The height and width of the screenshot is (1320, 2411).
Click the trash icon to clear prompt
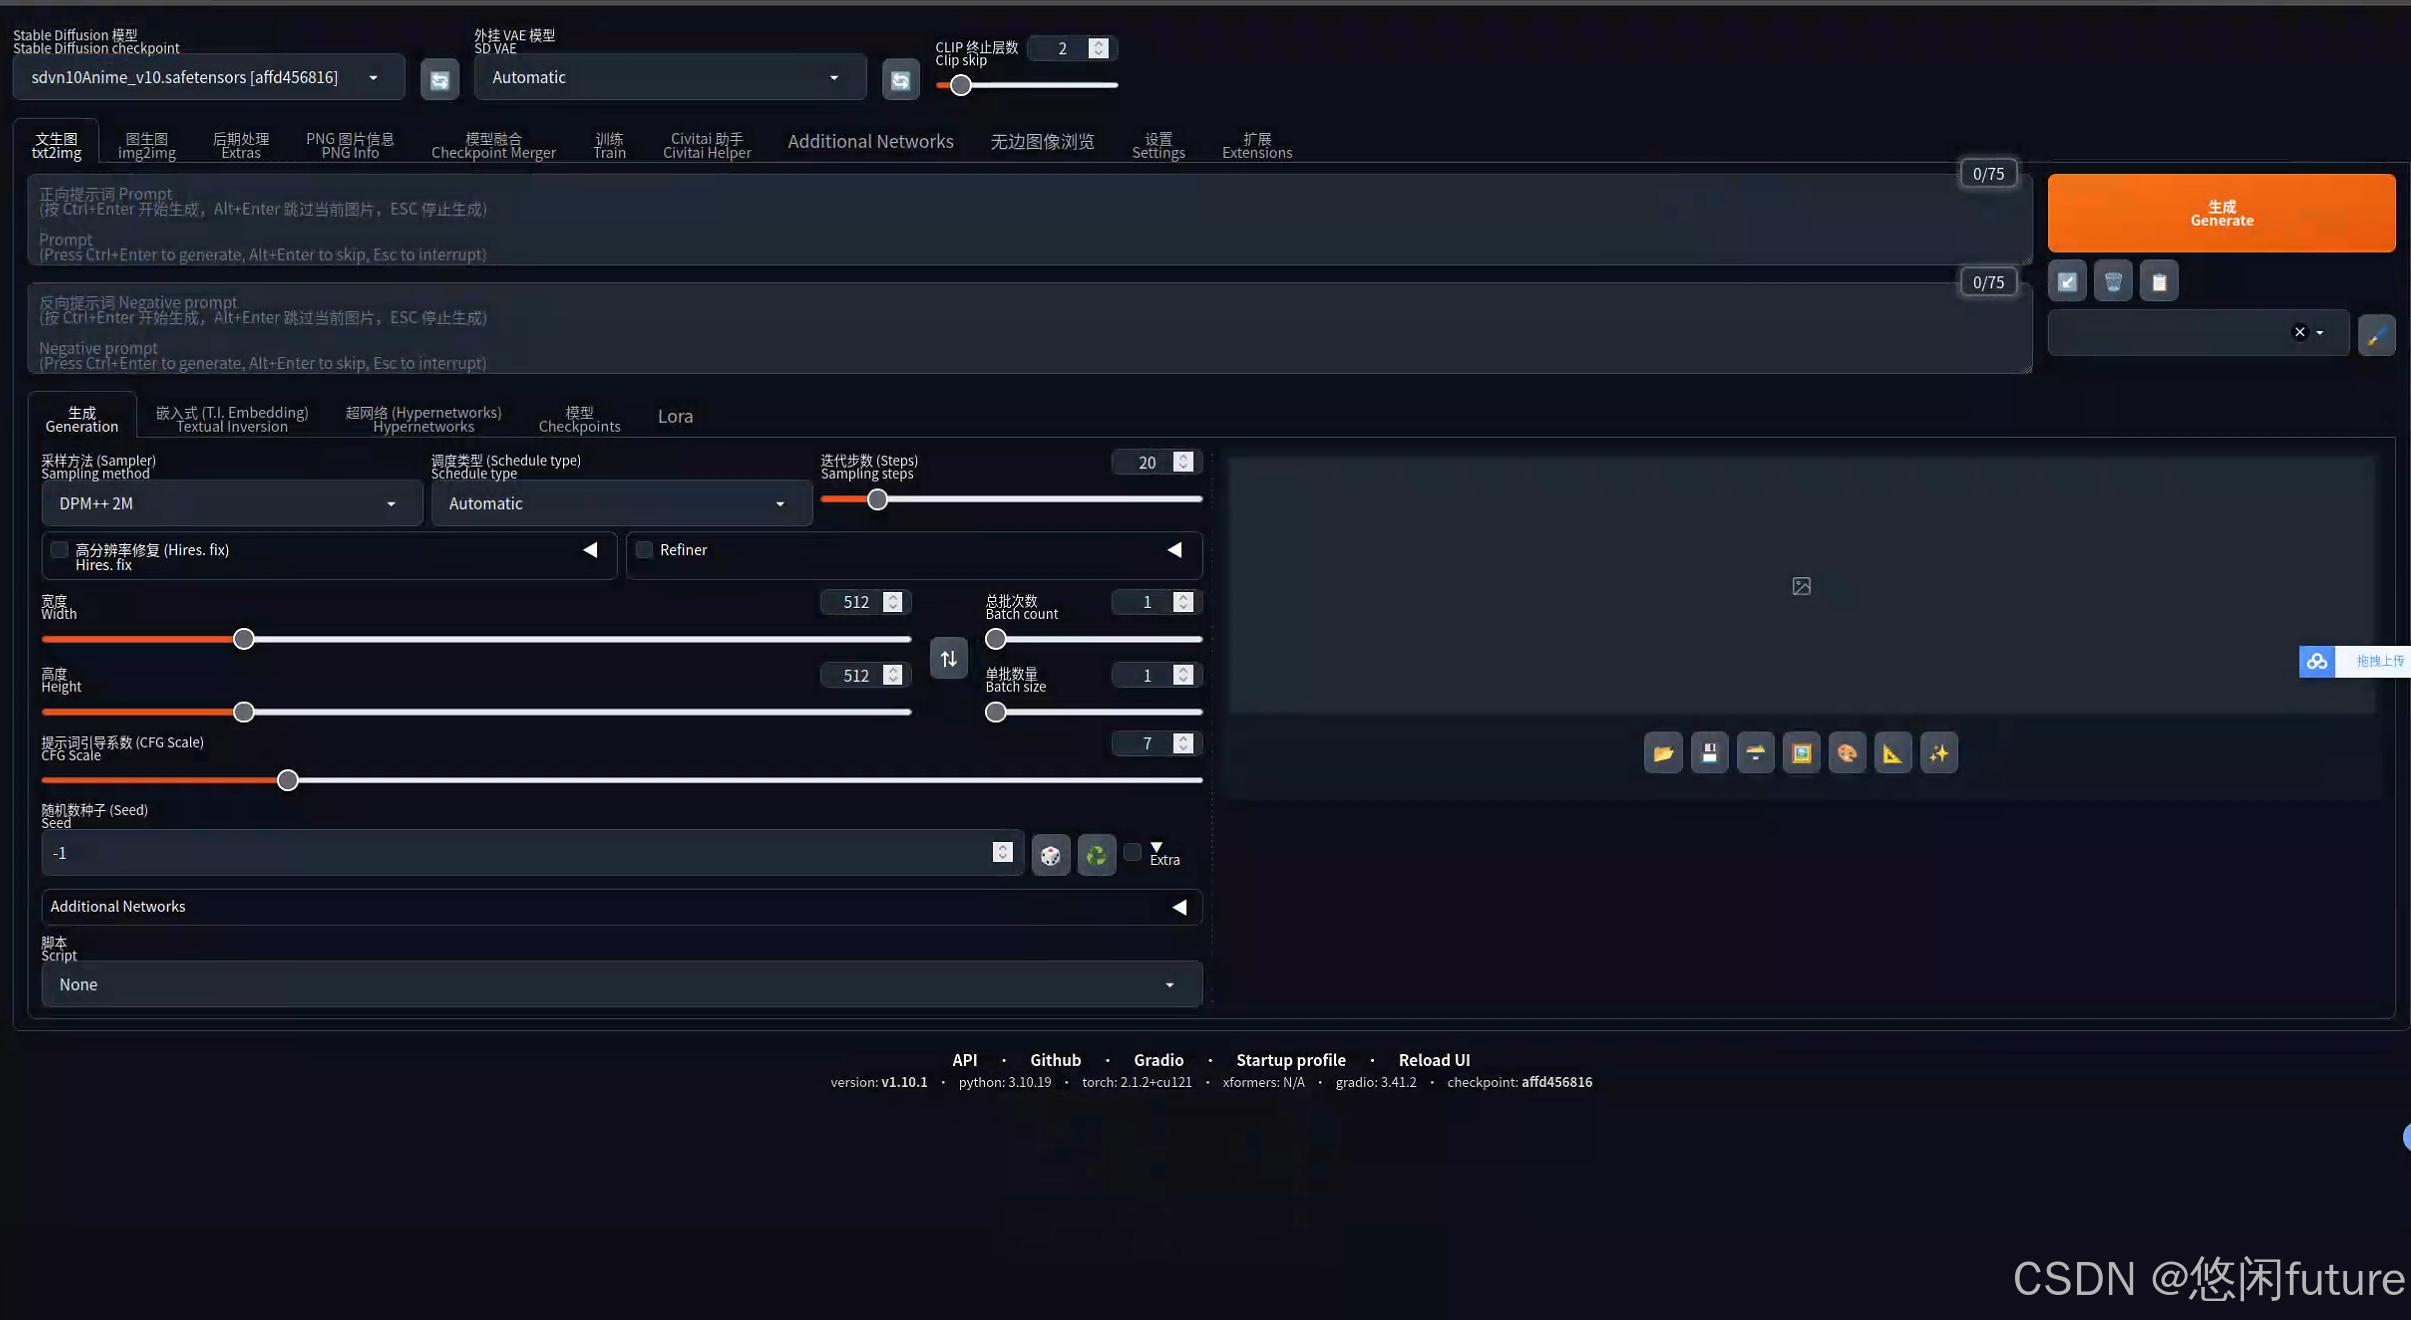tap(2113, 282)
